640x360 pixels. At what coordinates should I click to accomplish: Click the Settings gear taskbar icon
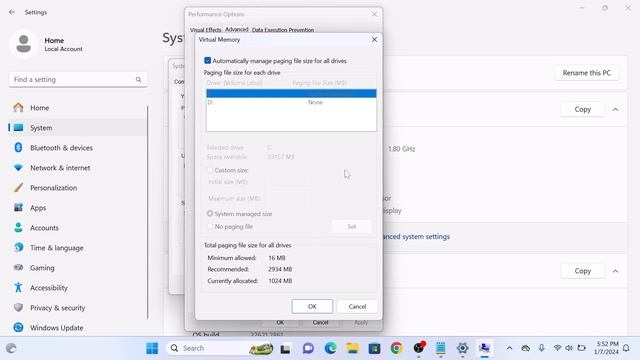(x=462, y=348)
